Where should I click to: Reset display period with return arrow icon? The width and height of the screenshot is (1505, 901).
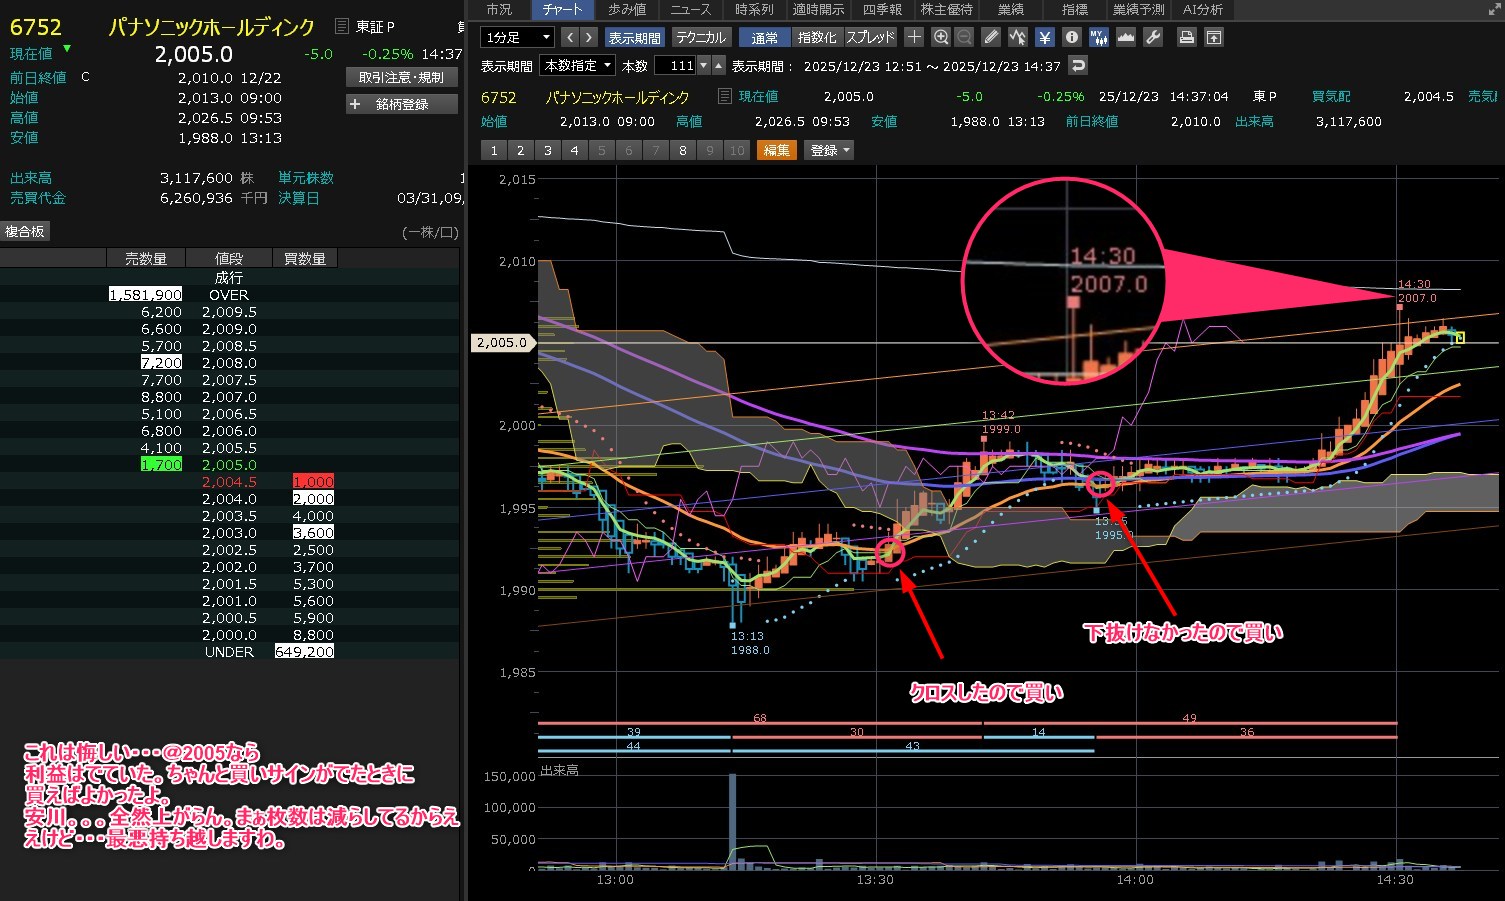1077,66
